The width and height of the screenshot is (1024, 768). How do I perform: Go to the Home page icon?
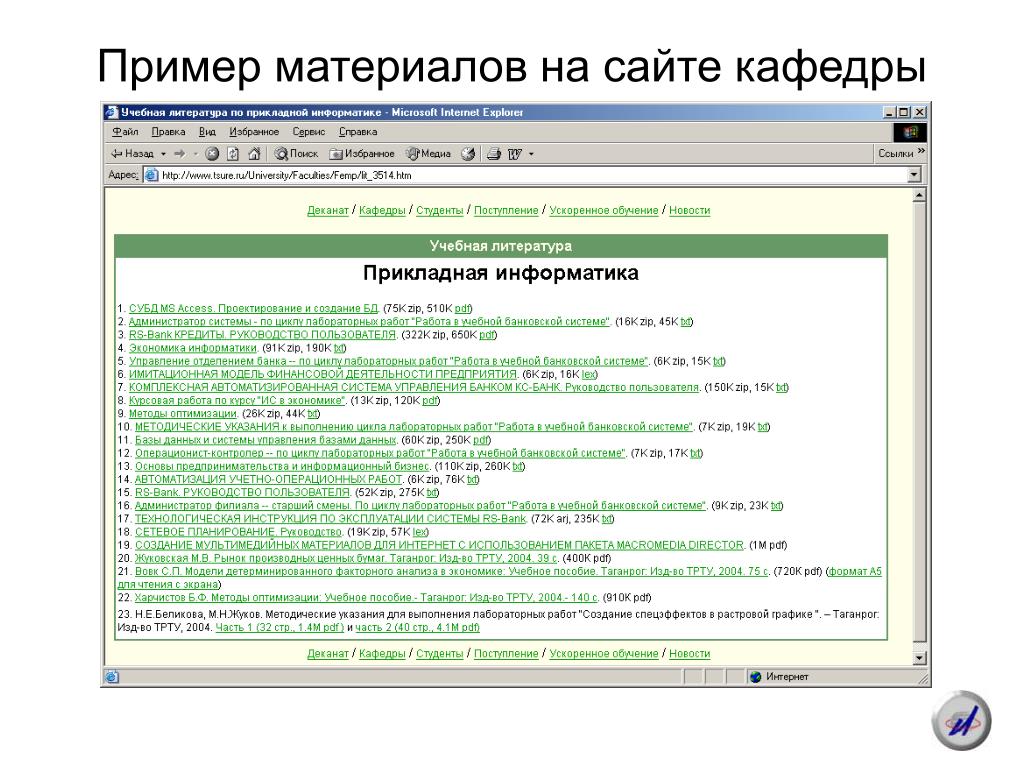(254, 153)
